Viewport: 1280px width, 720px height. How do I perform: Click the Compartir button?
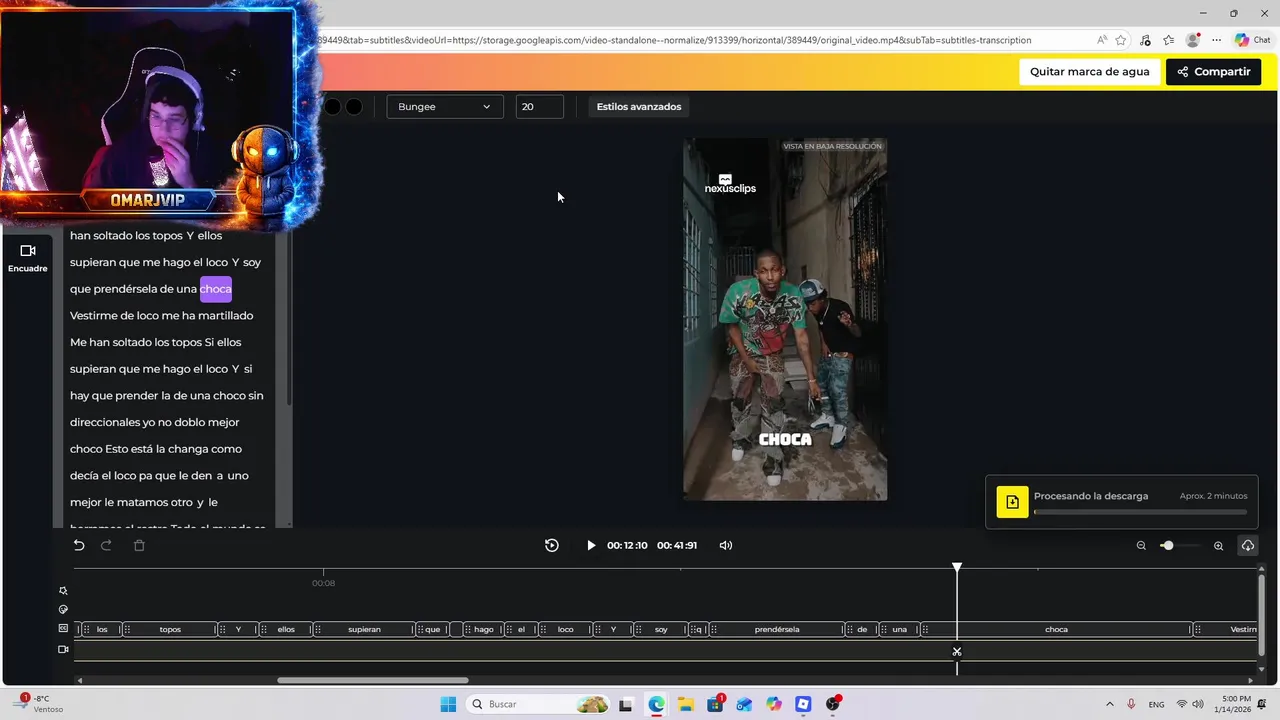(1213, 72)
